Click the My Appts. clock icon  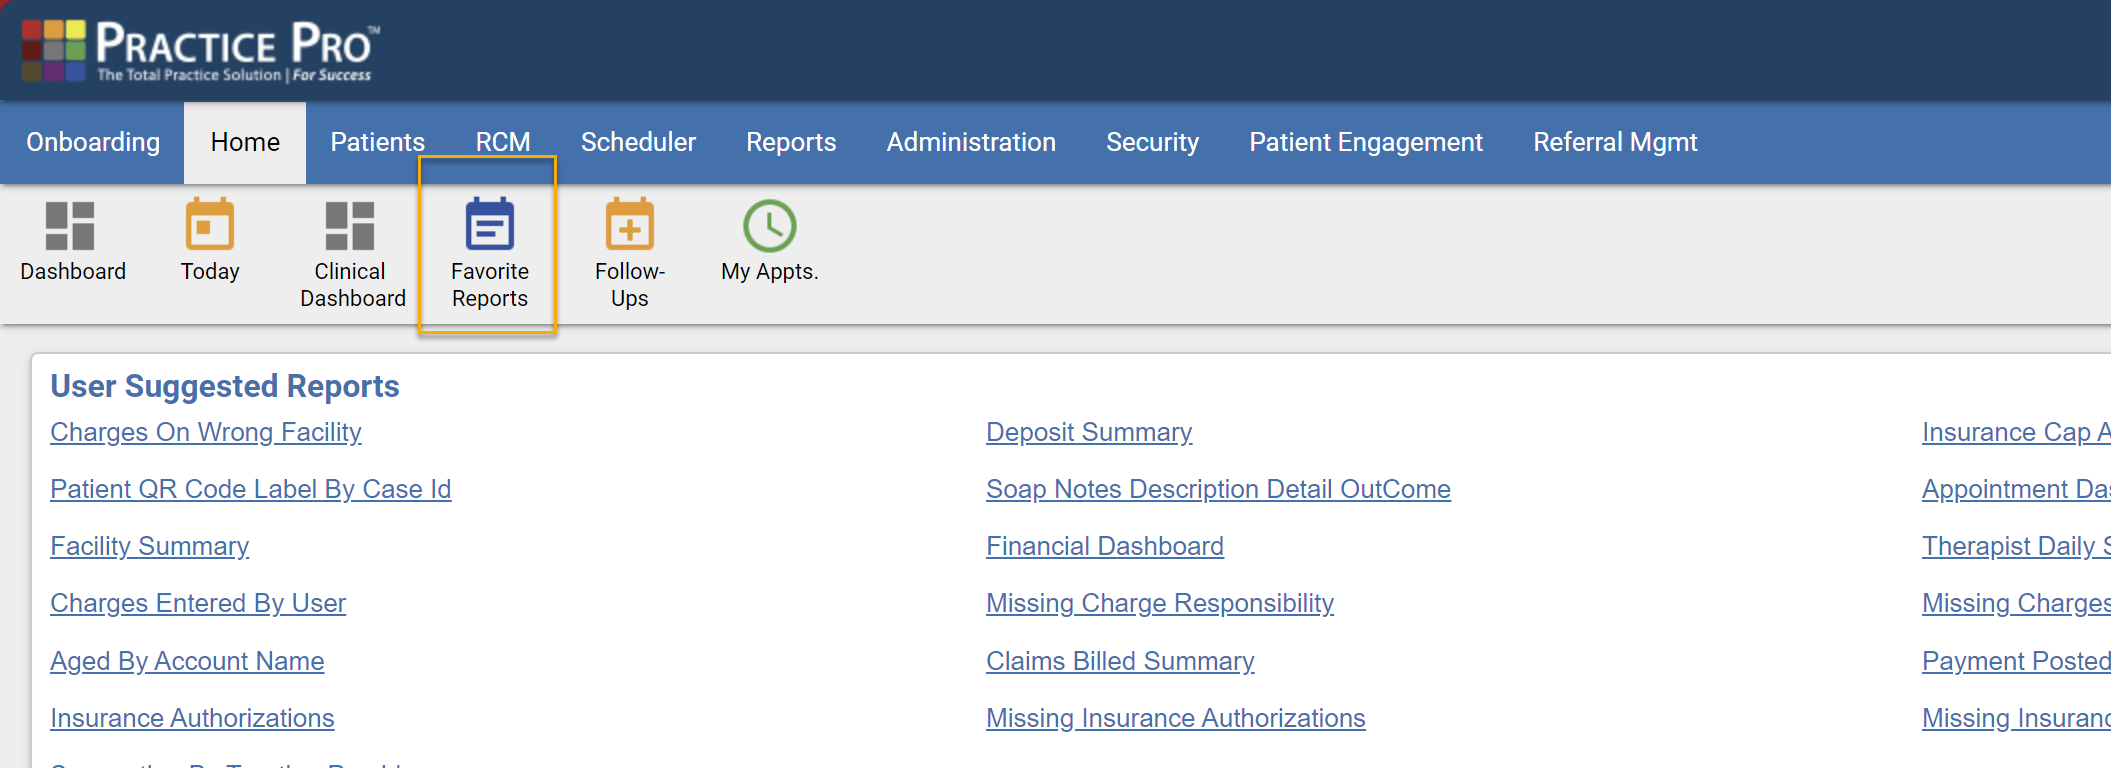coord(769,226)
